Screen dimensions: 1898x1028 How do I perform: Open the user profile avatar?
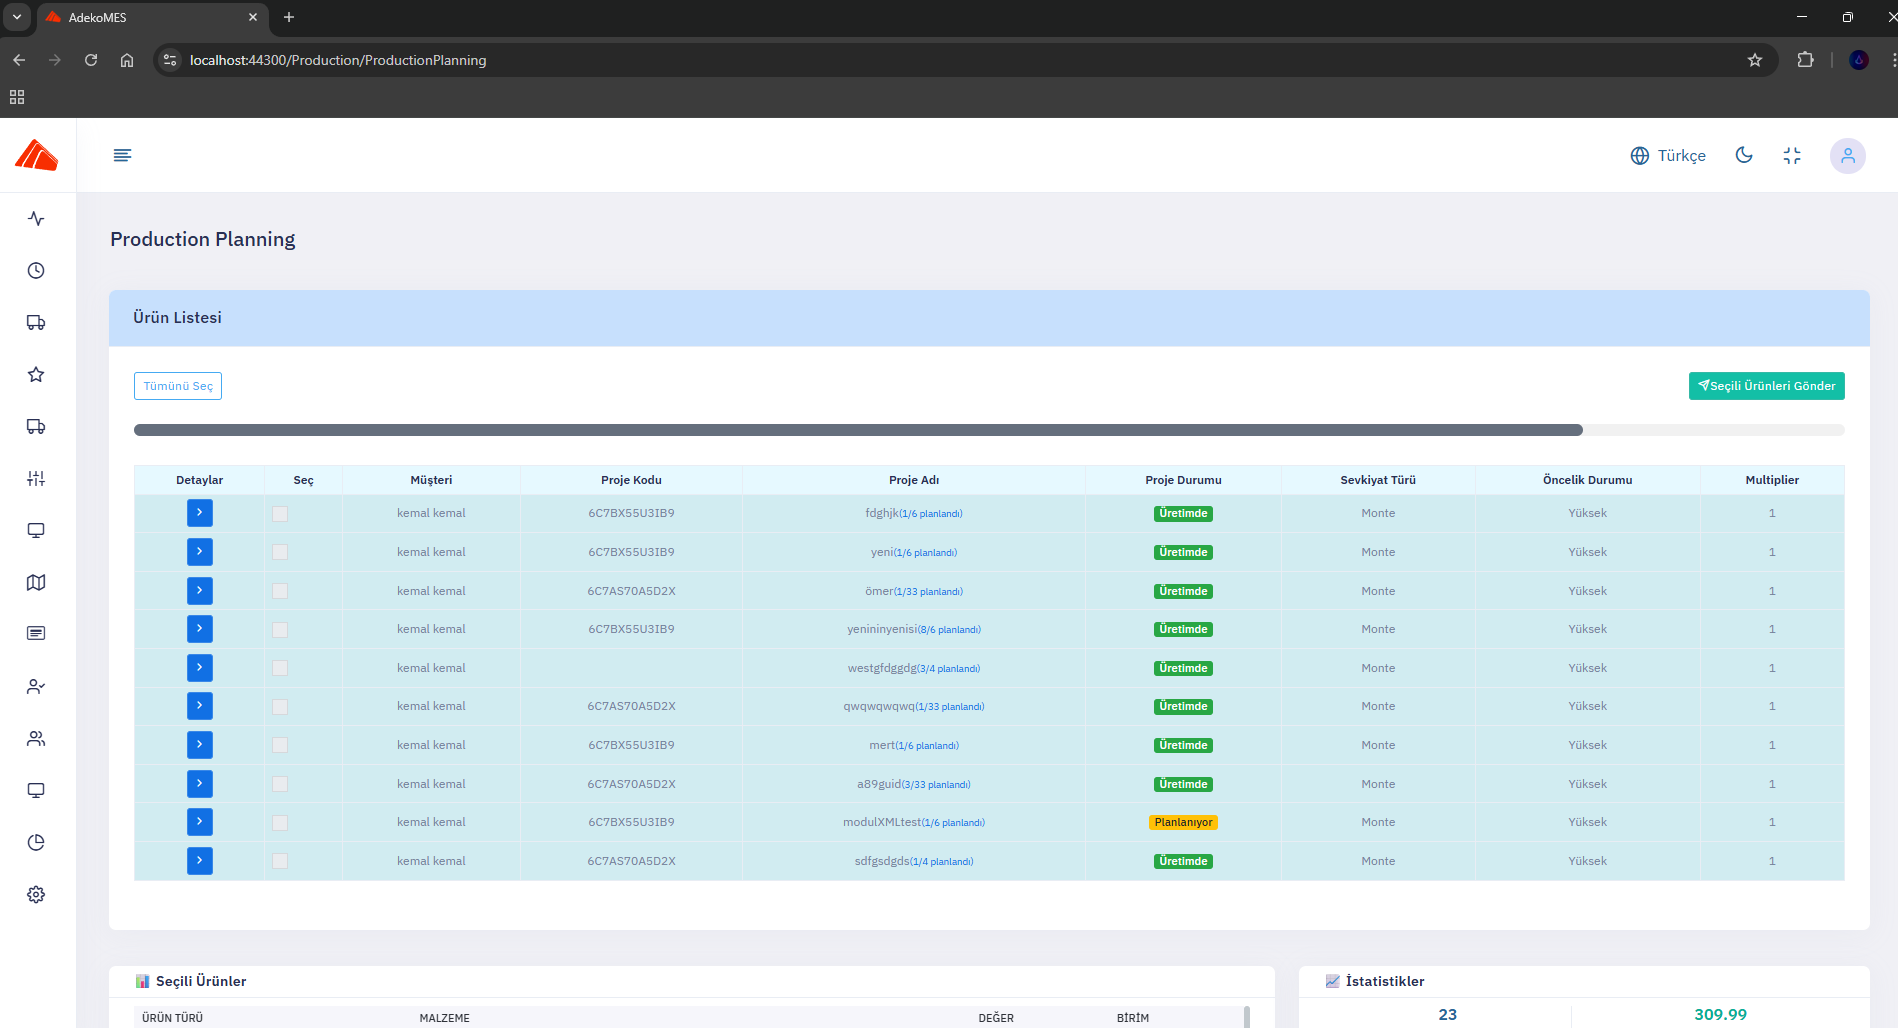[x=1847, y=156]
